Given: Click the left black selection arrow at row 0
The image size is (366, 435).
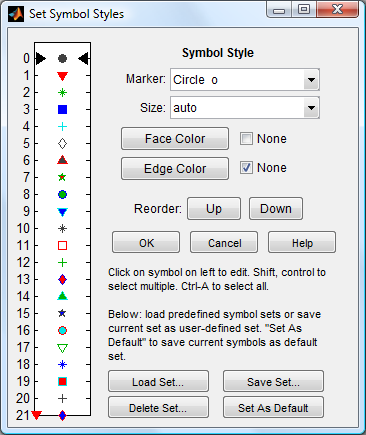Looking at the screenshot, I should [40, 59].
